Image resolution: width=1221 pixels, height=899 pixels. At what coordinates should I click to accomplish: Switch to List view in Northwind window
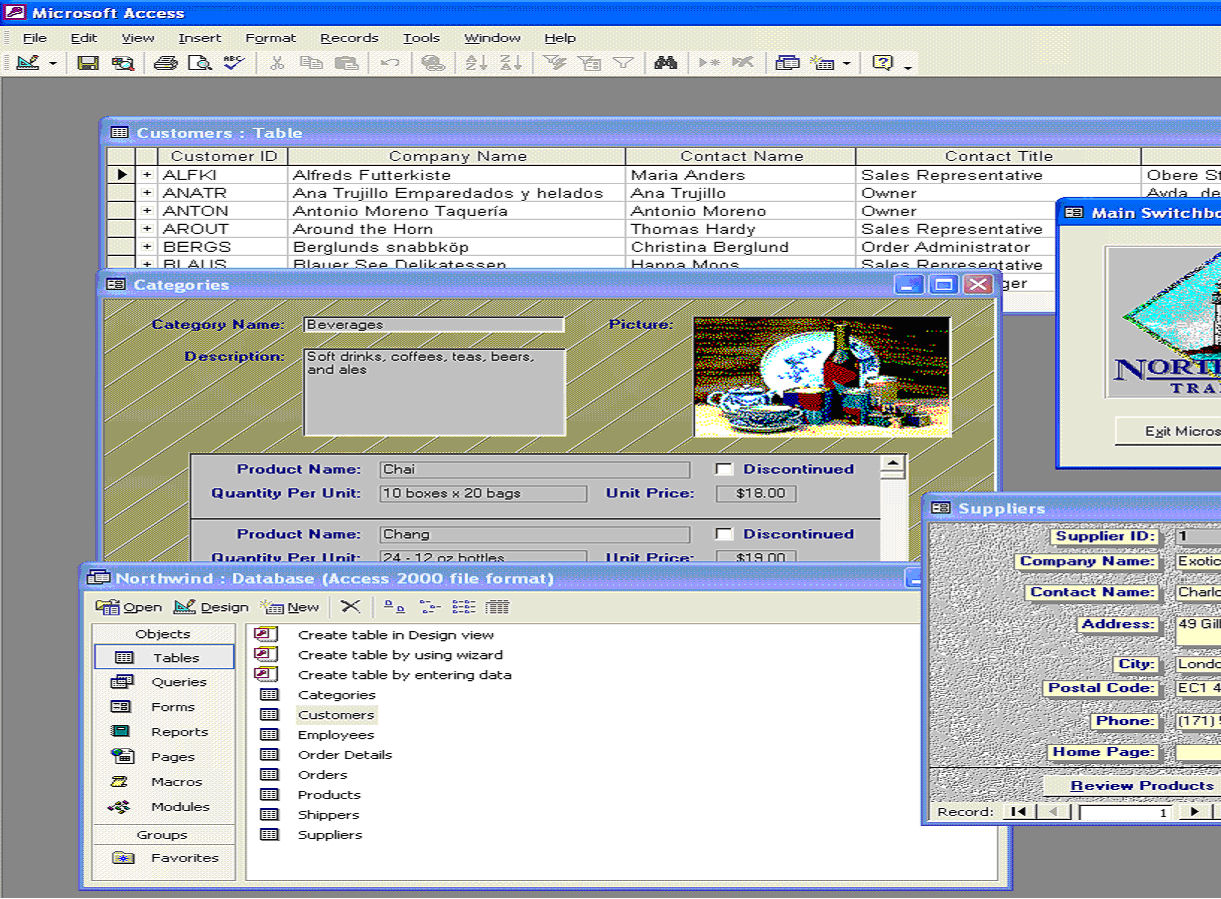(x=463, y=606)
